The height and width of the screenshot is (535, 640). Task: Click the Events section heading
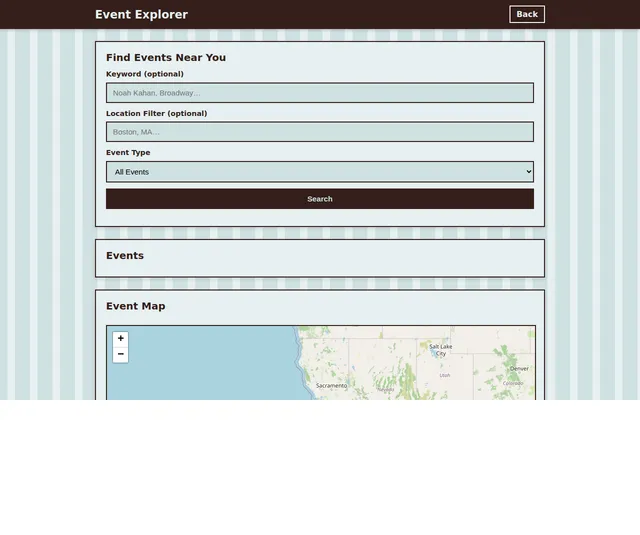[x=125, y=255]
